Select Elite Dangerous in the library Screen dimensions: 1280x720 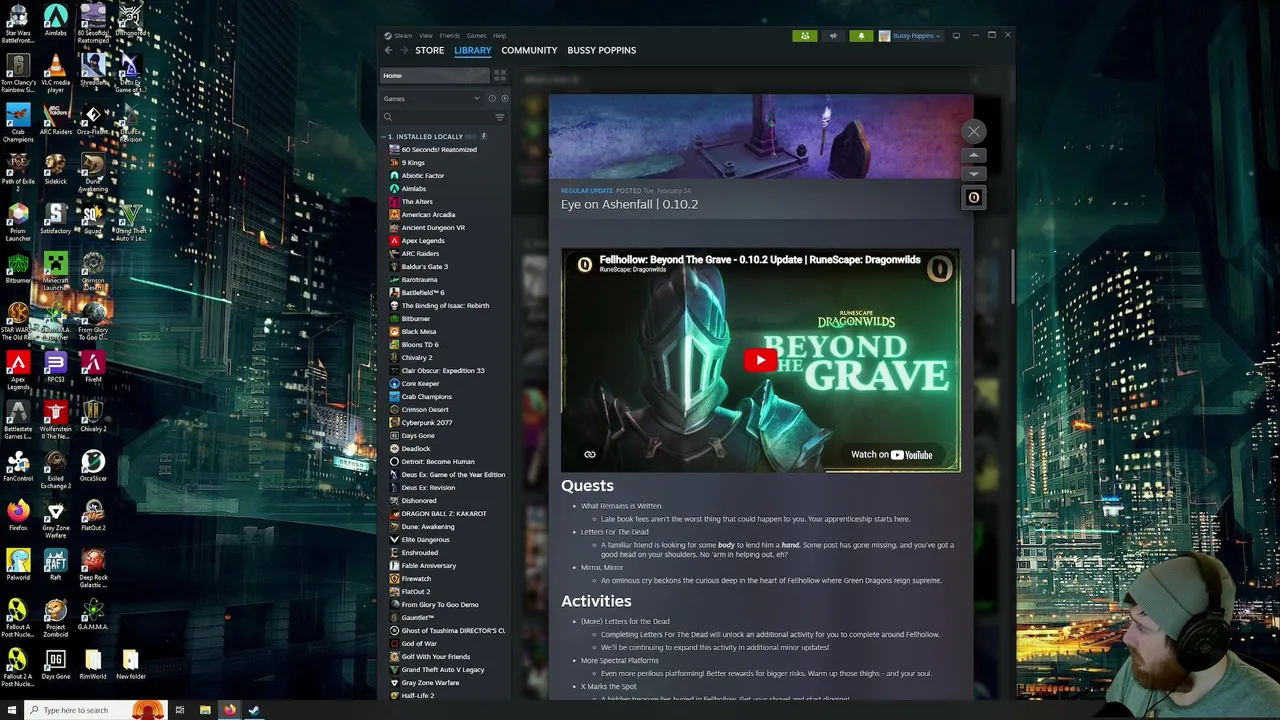pyautogui.click(x=425, y=540)
